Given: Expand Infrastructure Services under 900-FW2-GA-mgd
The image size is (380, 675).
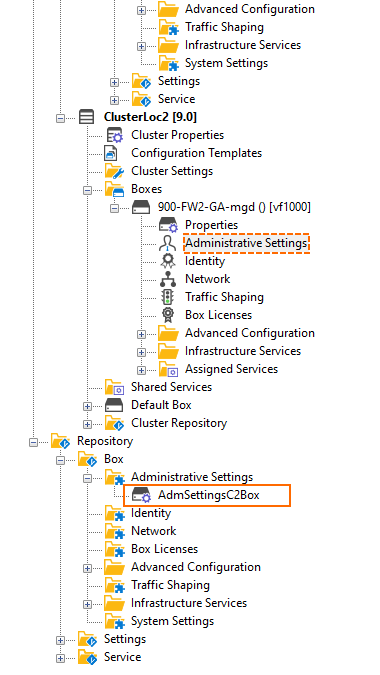Looking at the screenshot, I should 141,352.
